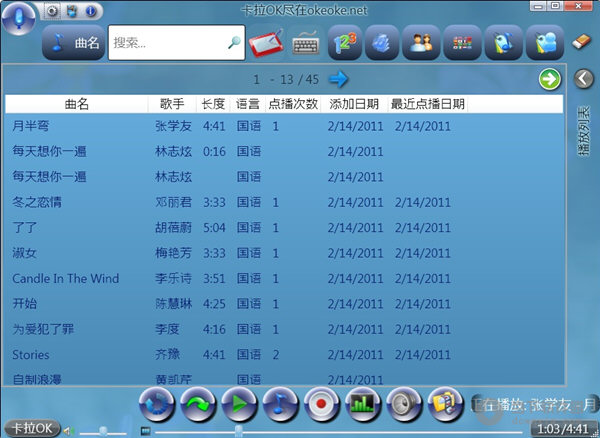Click the 123 number search icon

tap(345, 42)
